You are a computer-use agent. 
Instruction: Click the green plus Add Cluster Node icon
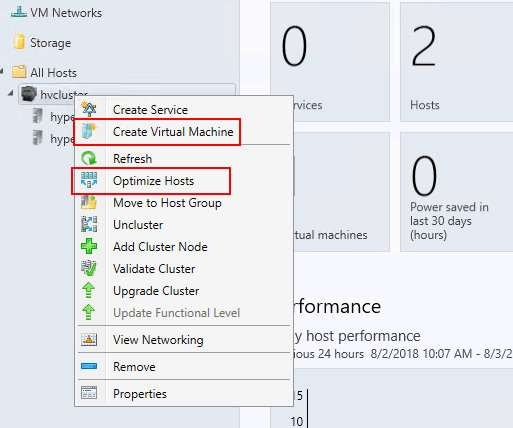coord(89,246)
